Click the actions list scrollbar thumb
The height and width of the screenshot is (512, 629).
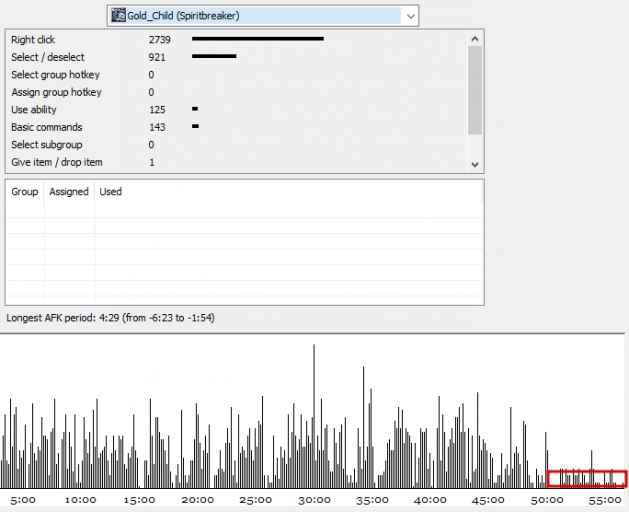tap(475, 90)
